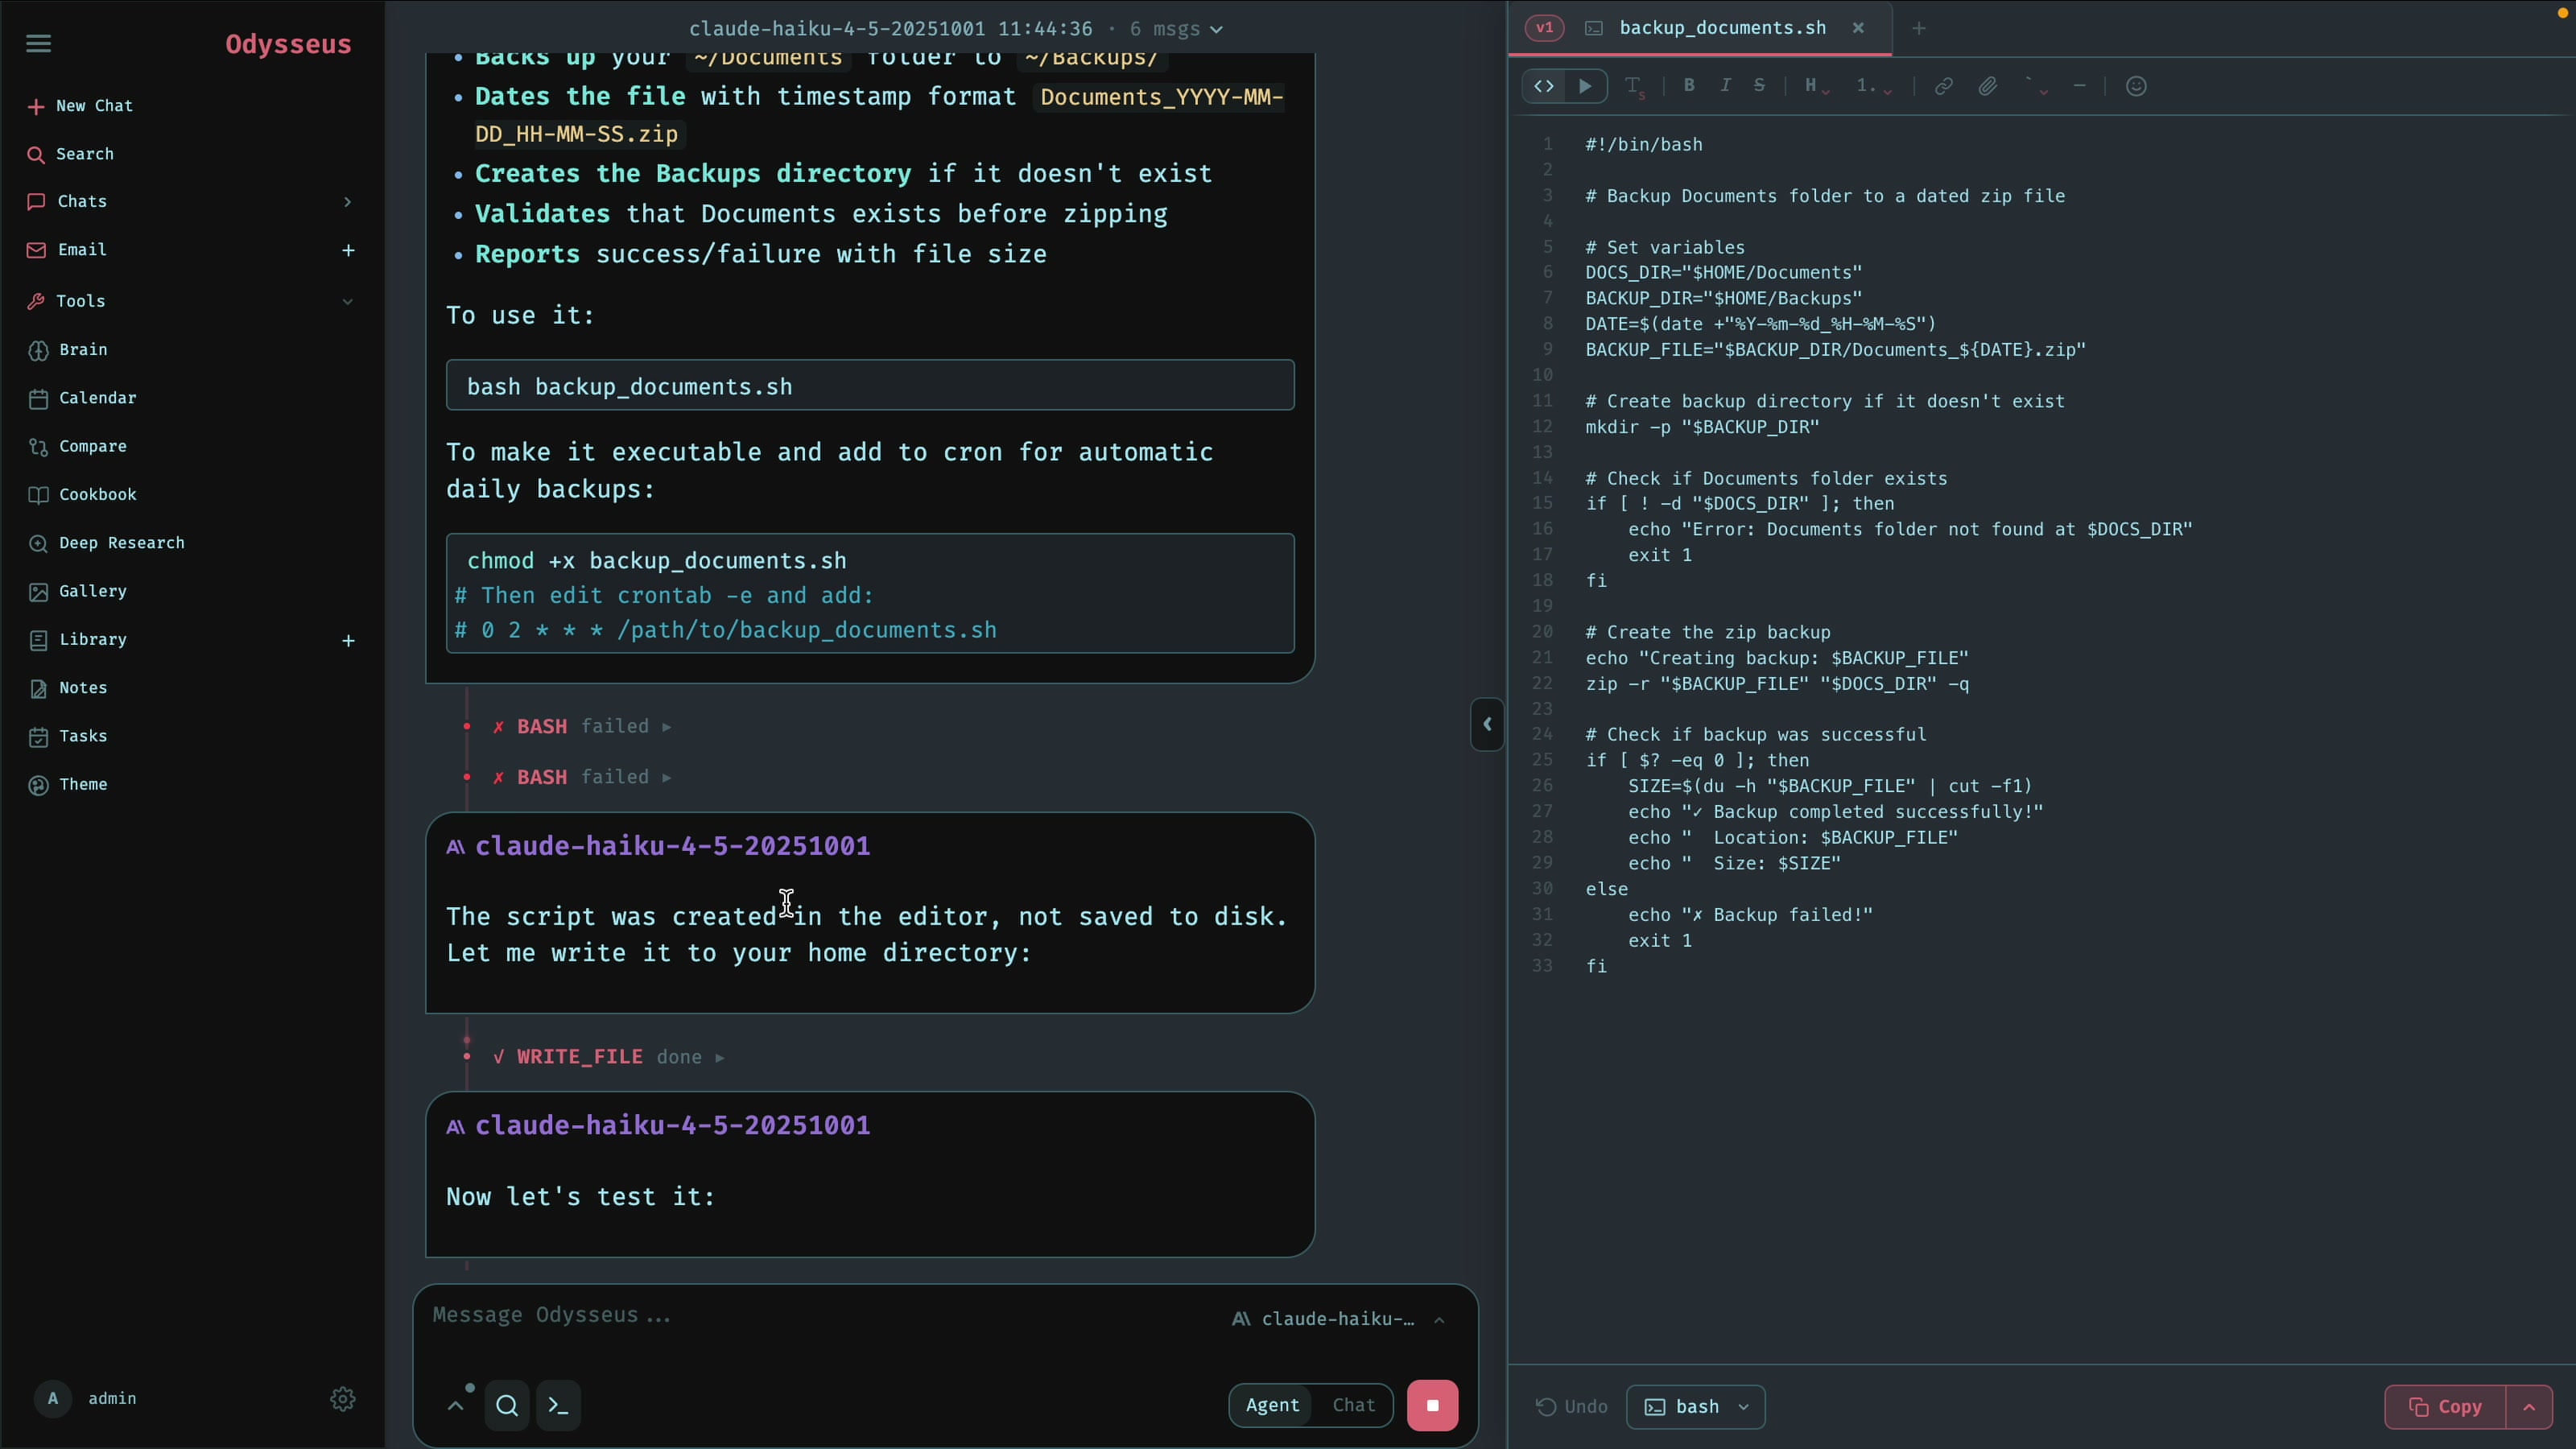2576x1449 pixels.
Task: Toggle strikethrough formatting
Action: coord(1760,86)
